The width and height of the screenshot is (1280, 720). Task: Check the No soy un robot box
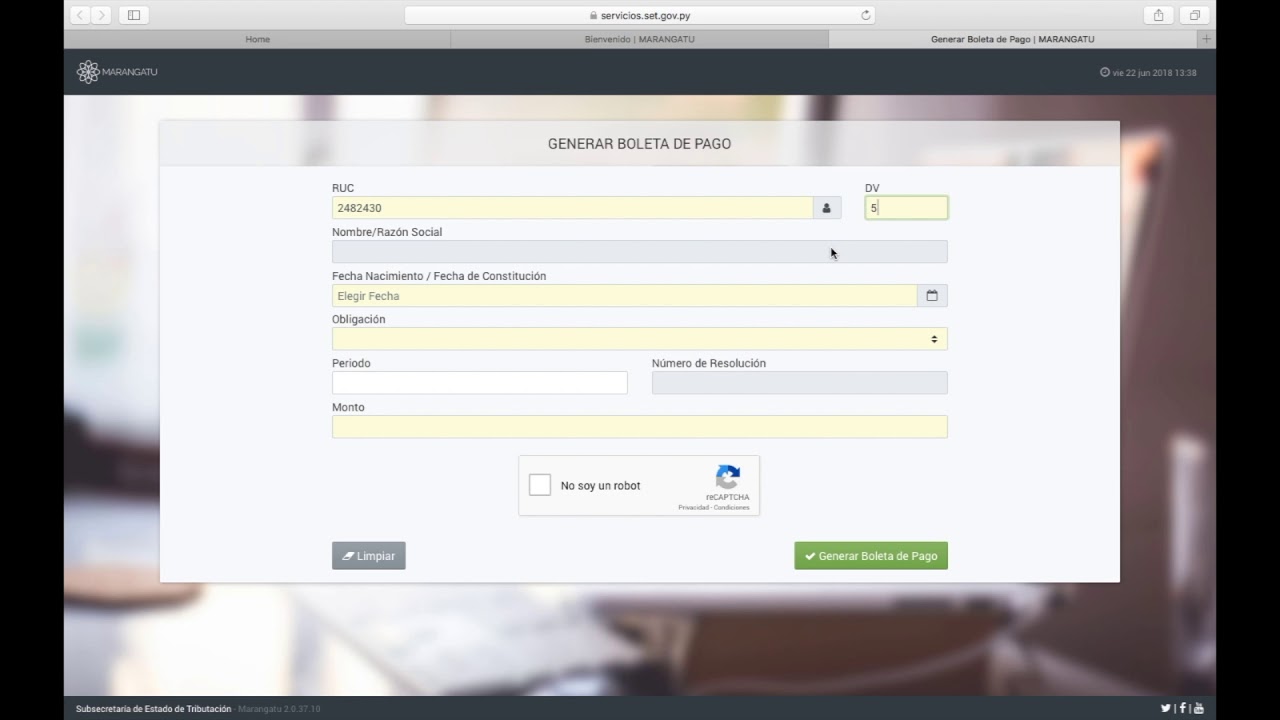(x=540, y=485)
